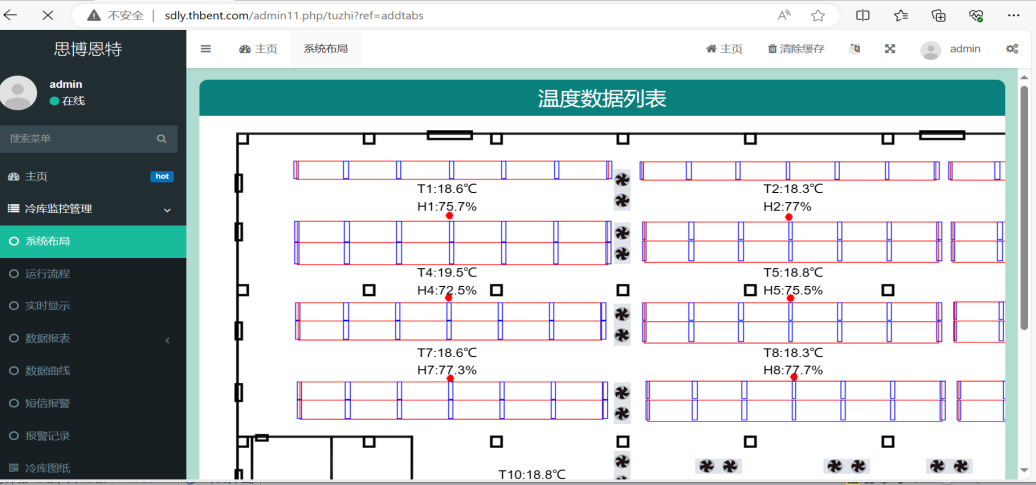
Task: Switch to the 主页 tab
Action: (x=258, y=49)
